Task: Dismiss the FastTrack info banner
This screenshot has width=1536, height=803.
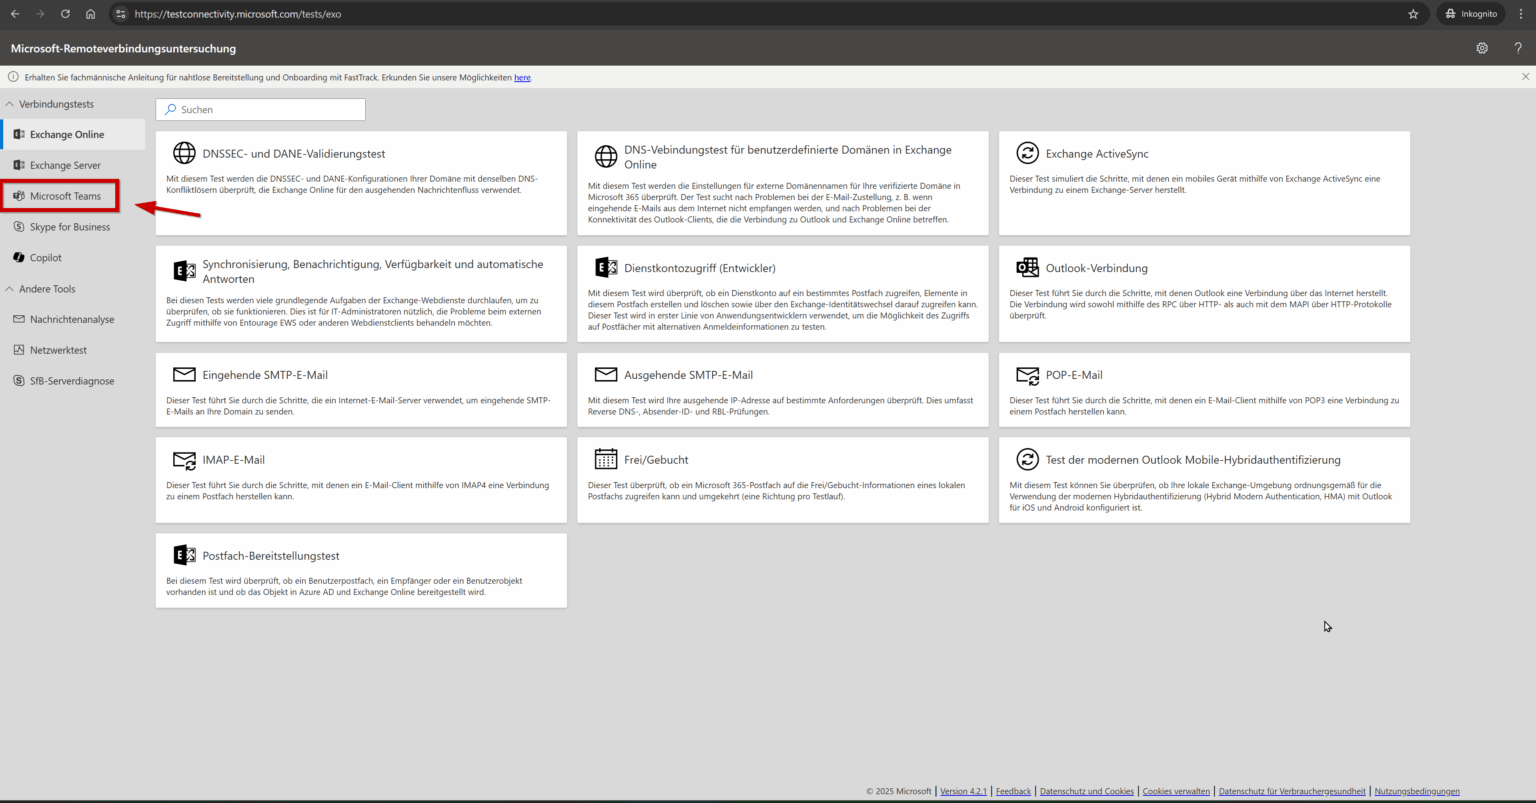Action: click(1525, 76)
